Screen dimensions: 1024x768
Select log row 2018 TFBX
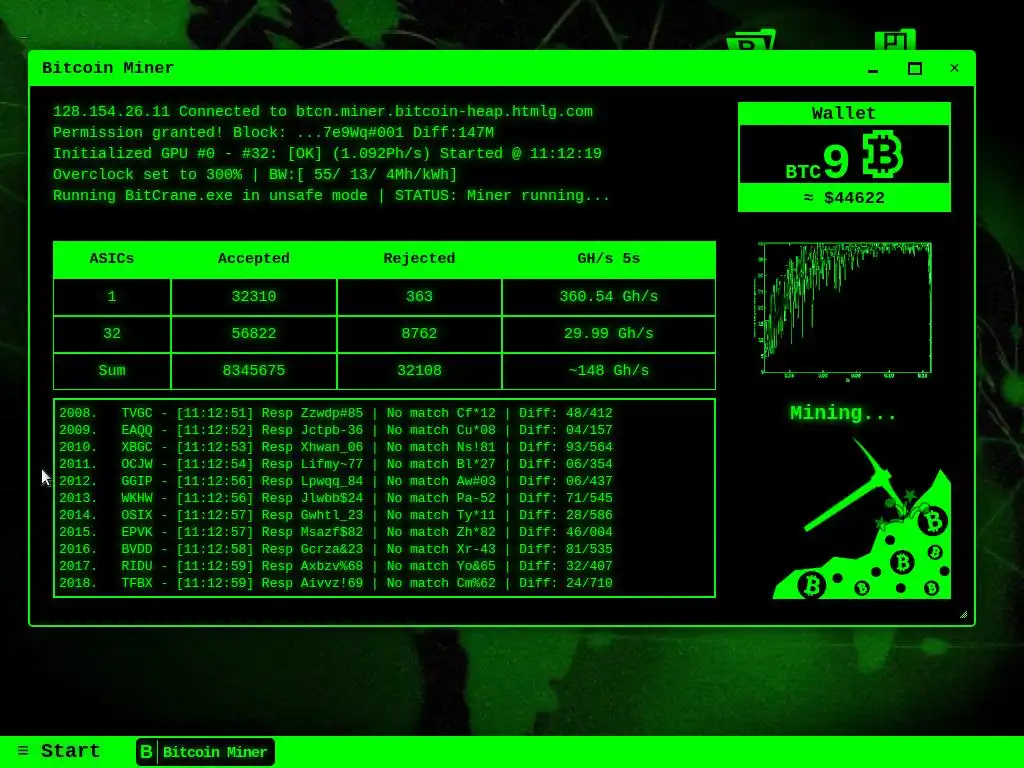[x=336, y=583]
